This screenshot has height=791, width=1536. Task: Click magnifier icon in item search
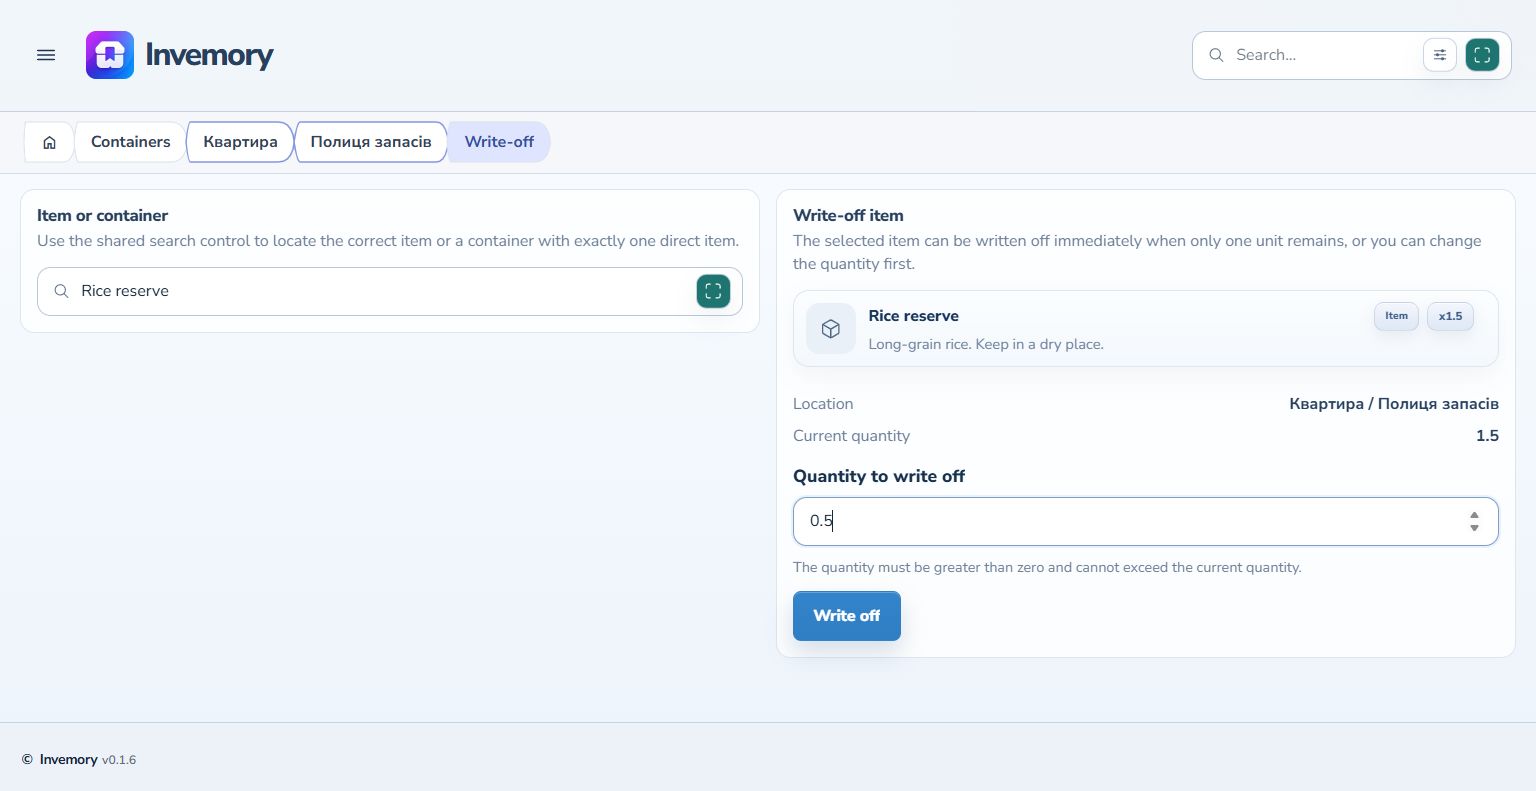(x=61, y=291)
